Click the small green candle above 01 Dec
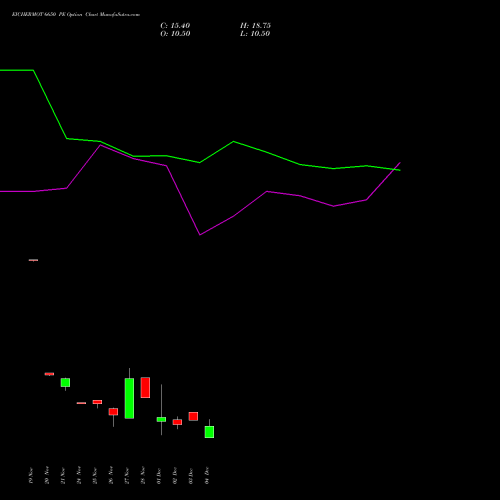 [161, 419]
